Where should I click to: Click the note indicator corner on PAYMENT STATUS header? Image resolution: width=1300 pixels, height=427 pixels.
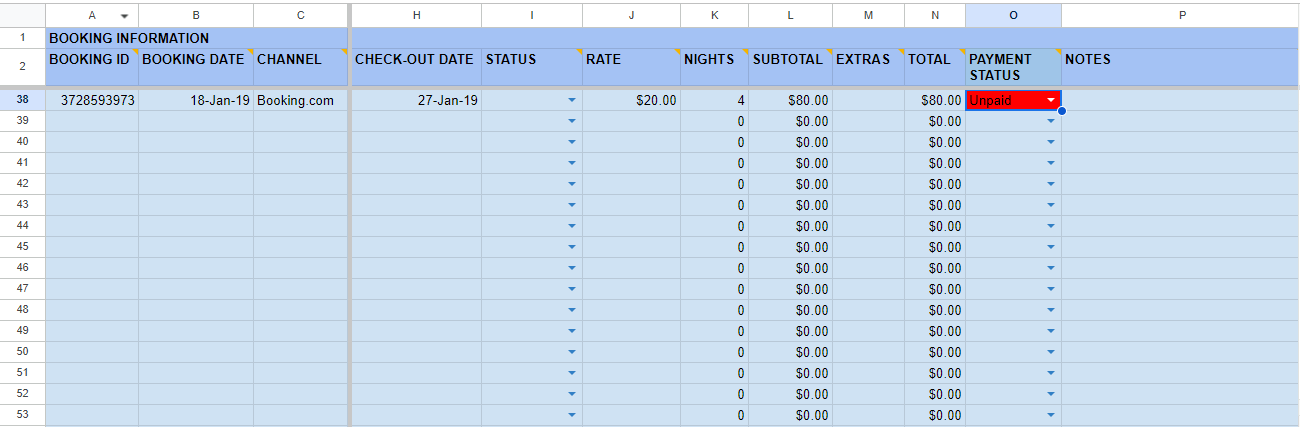(x=1058, y=52)
